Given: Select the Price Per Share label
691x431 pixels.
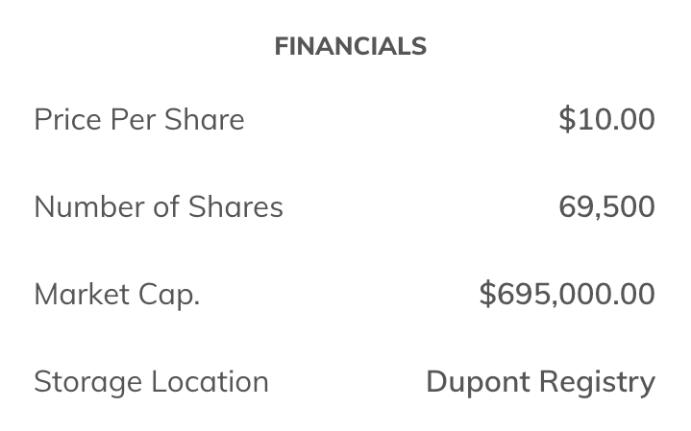Looking at the screenshot, I should tap(139, 120).
